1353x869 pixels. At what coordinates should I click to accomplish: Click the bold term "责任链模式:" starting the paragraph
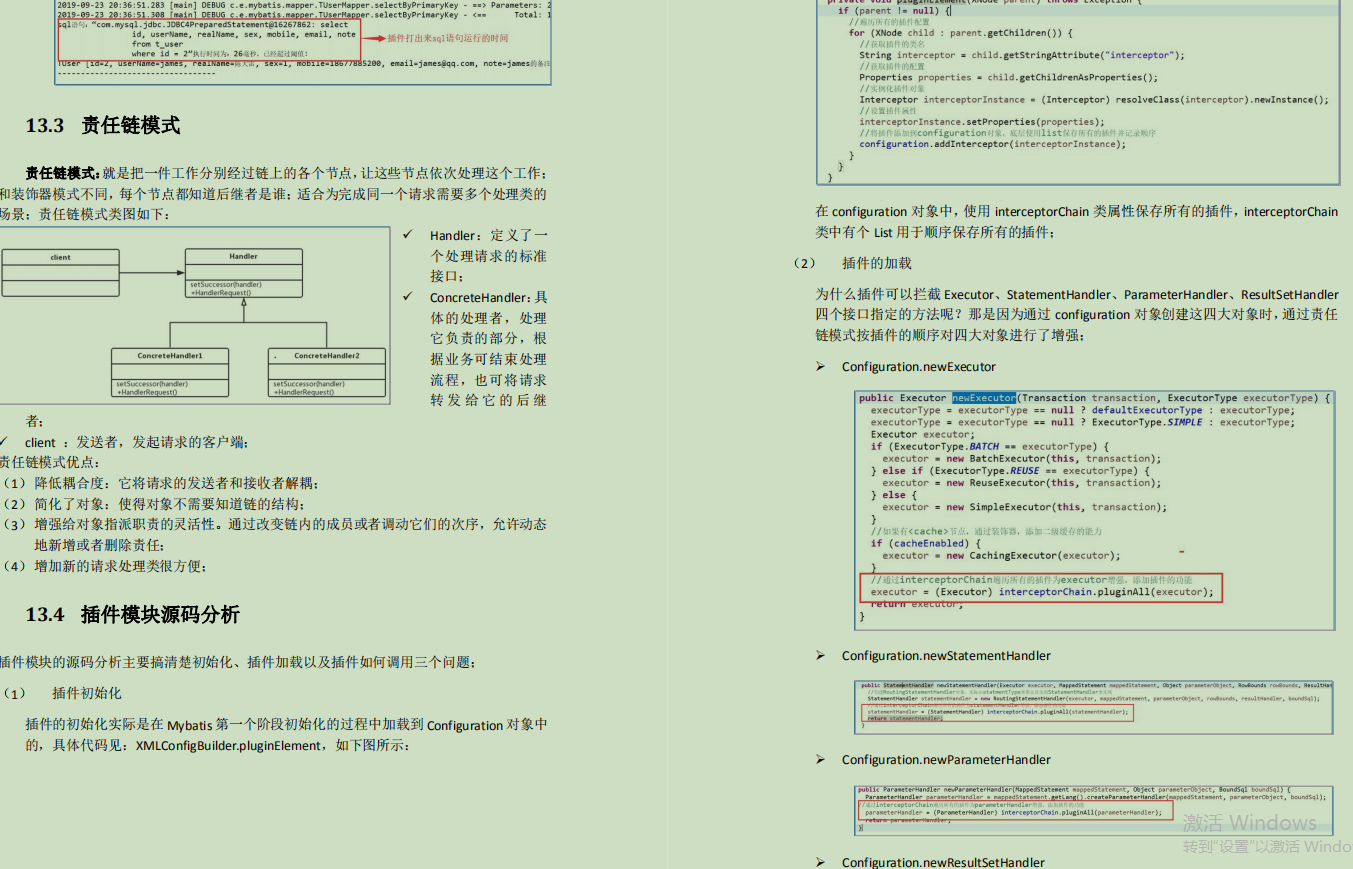click(63, 173)
